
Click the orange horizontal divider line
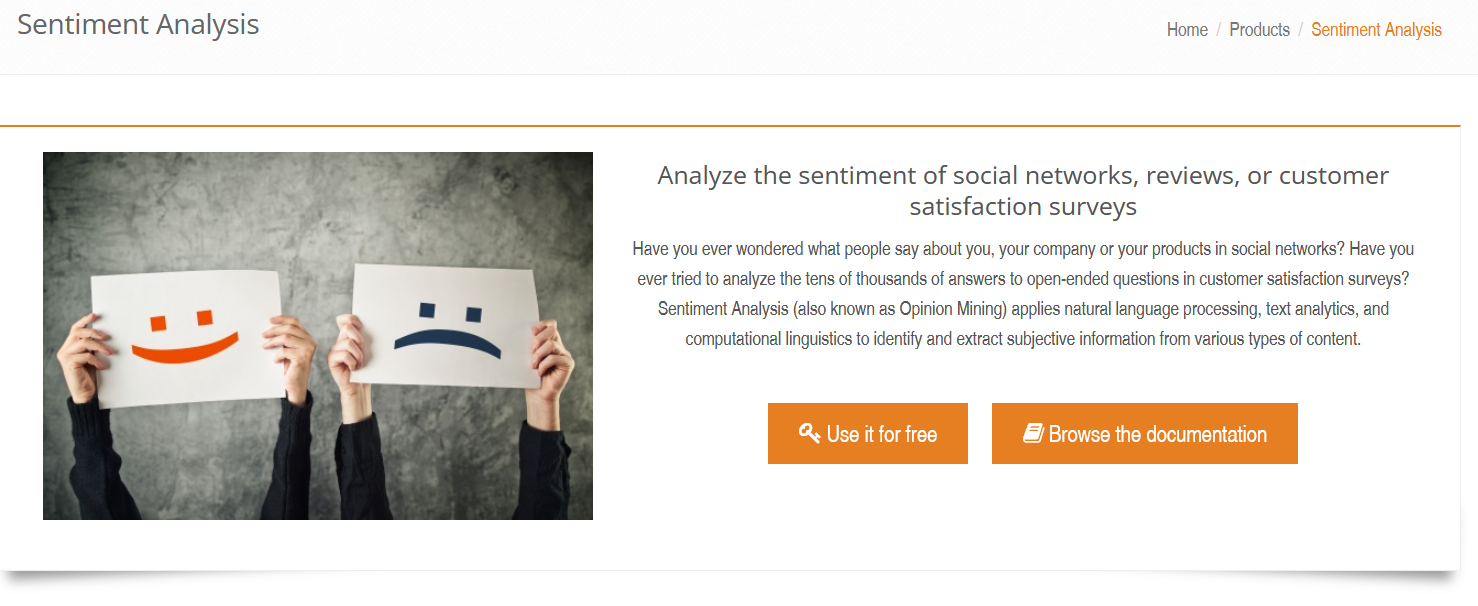(x=739, y=126)
